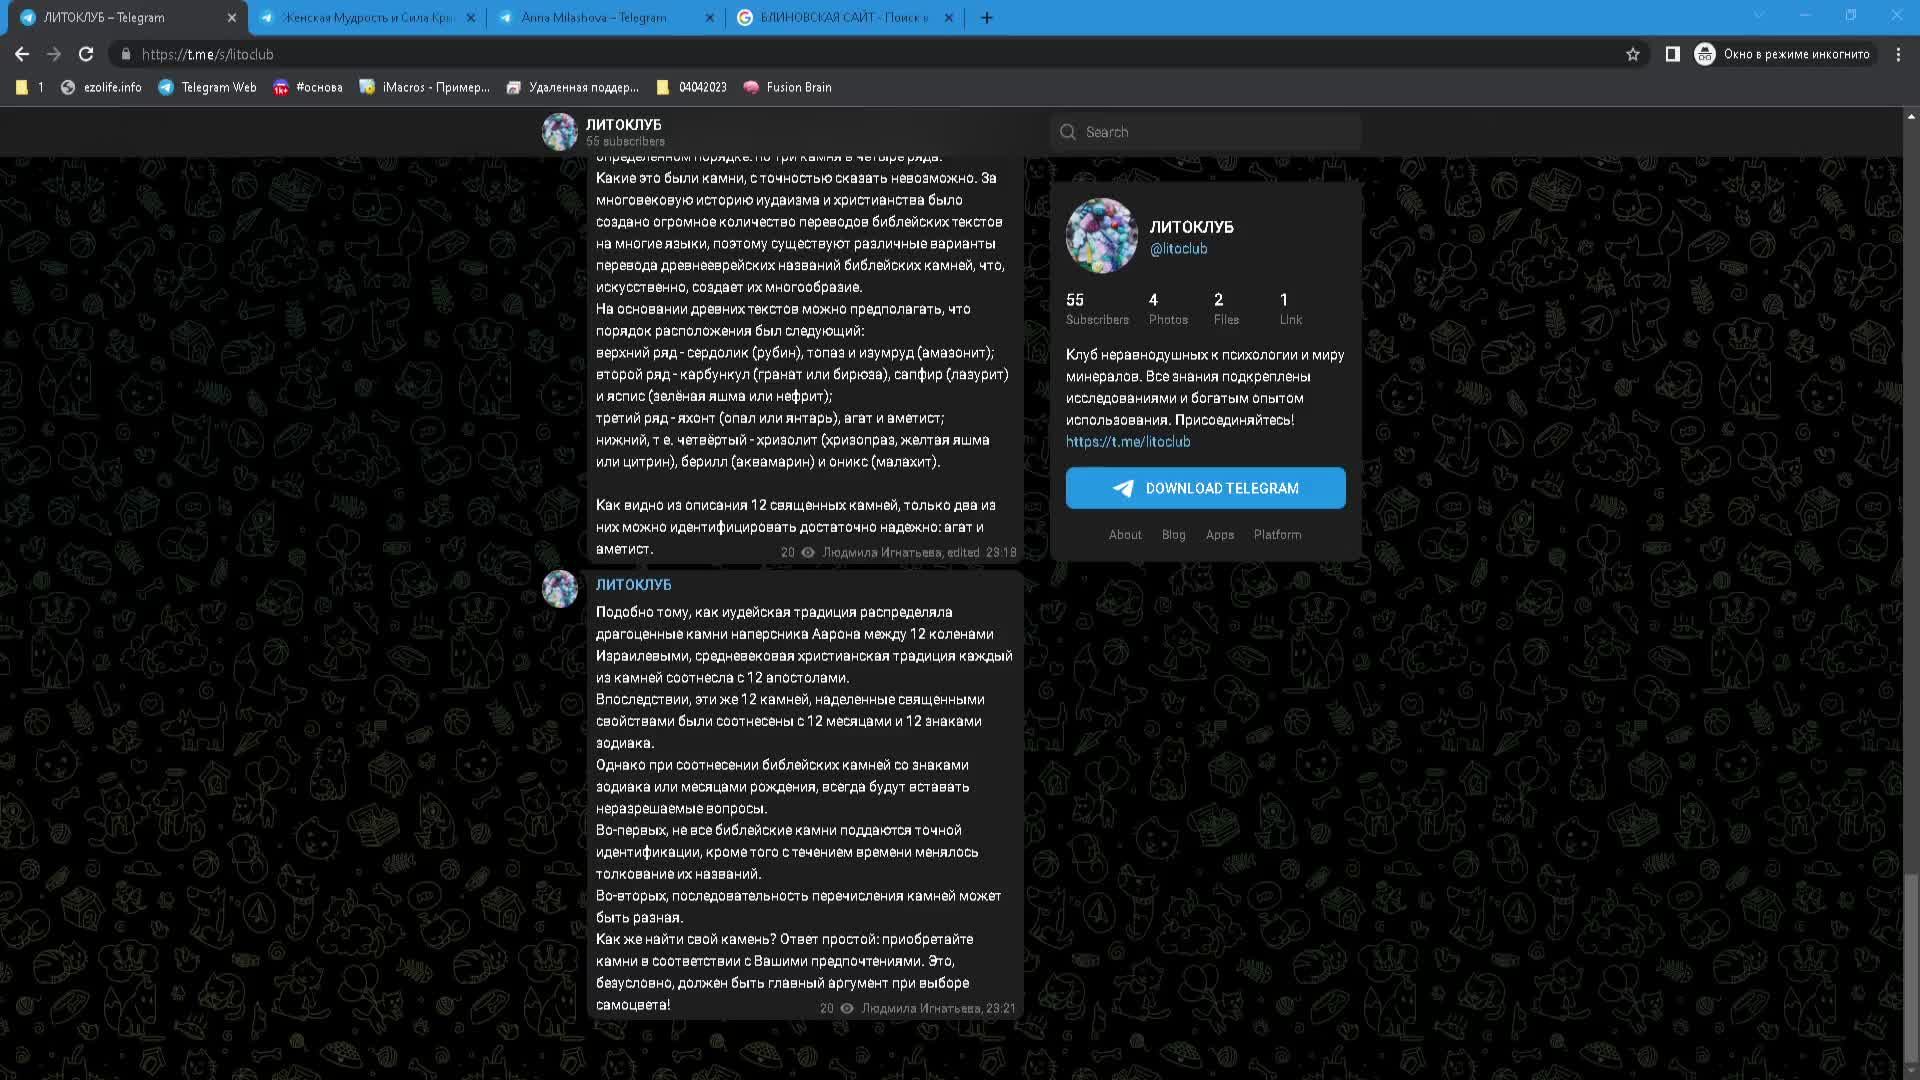The height and width of the screenshot is (1080, 1920).
Task: Select the Blog tab on channel page
Action: (x=1172, y=534)
